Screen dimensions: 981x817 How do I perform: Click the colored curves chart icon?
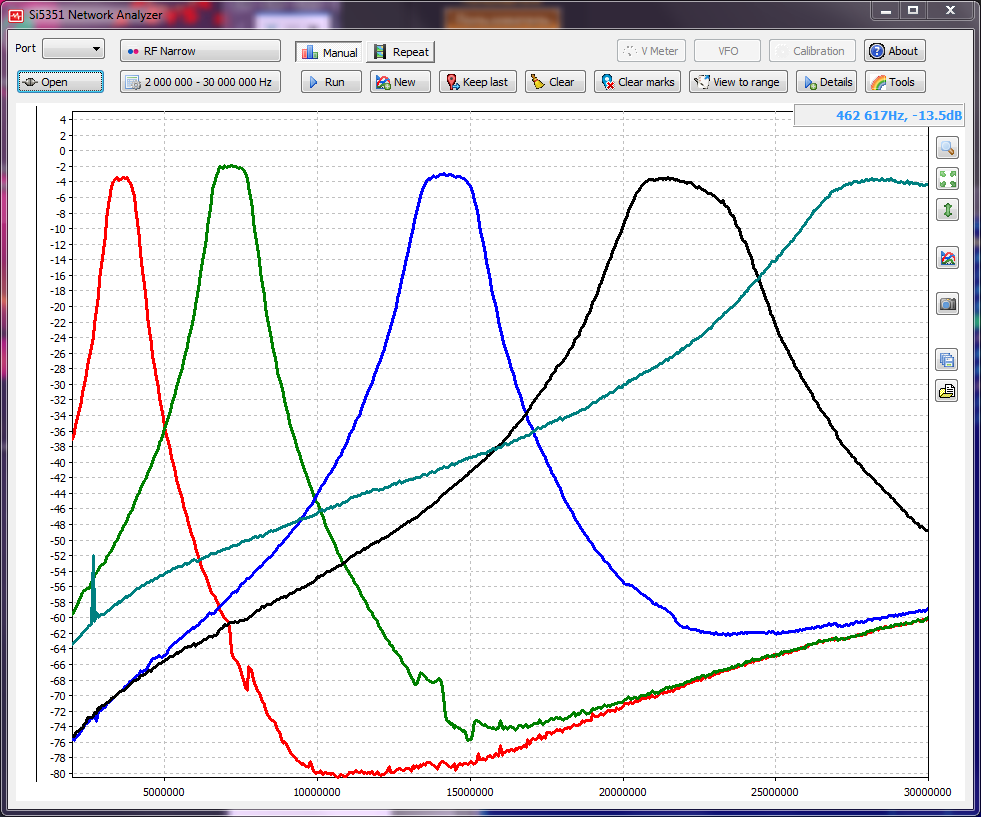coord(946,258)
